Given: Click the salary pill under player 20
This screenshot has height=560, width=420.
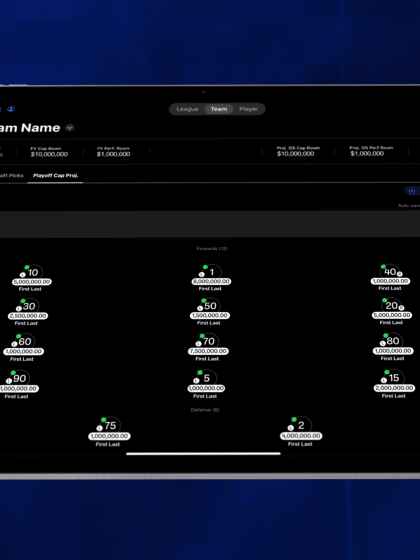Looking at the screenshot, I should [392, 315].
